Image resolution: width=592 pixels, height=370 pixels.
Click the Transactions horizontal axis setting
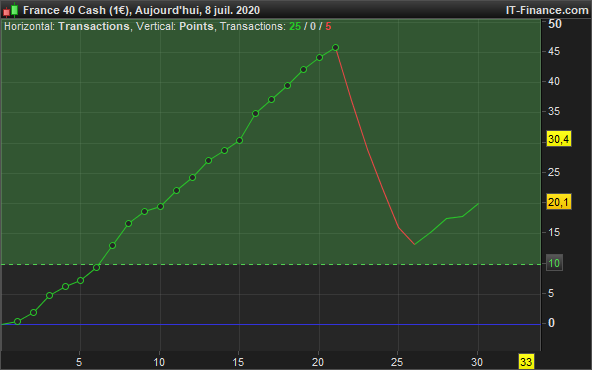click(x=94, y=26)
